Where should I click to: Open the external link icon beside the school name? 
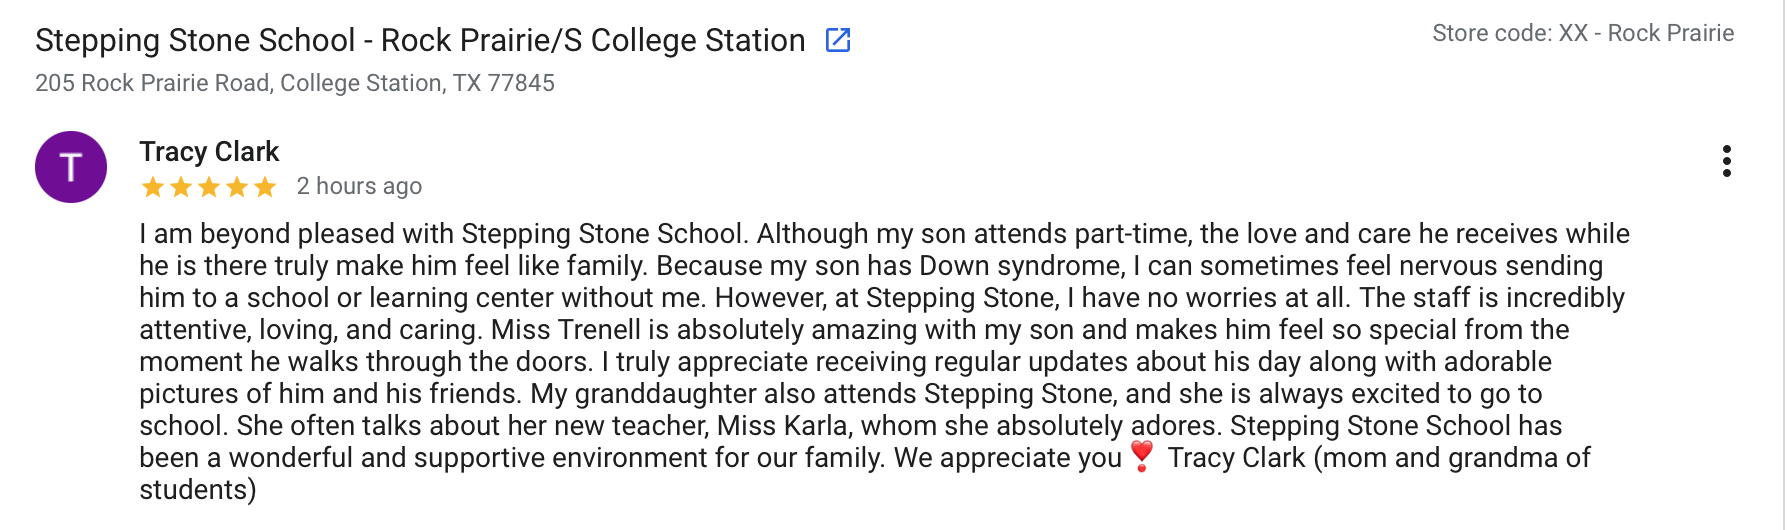pyautogui.click(x=838, y=40)
